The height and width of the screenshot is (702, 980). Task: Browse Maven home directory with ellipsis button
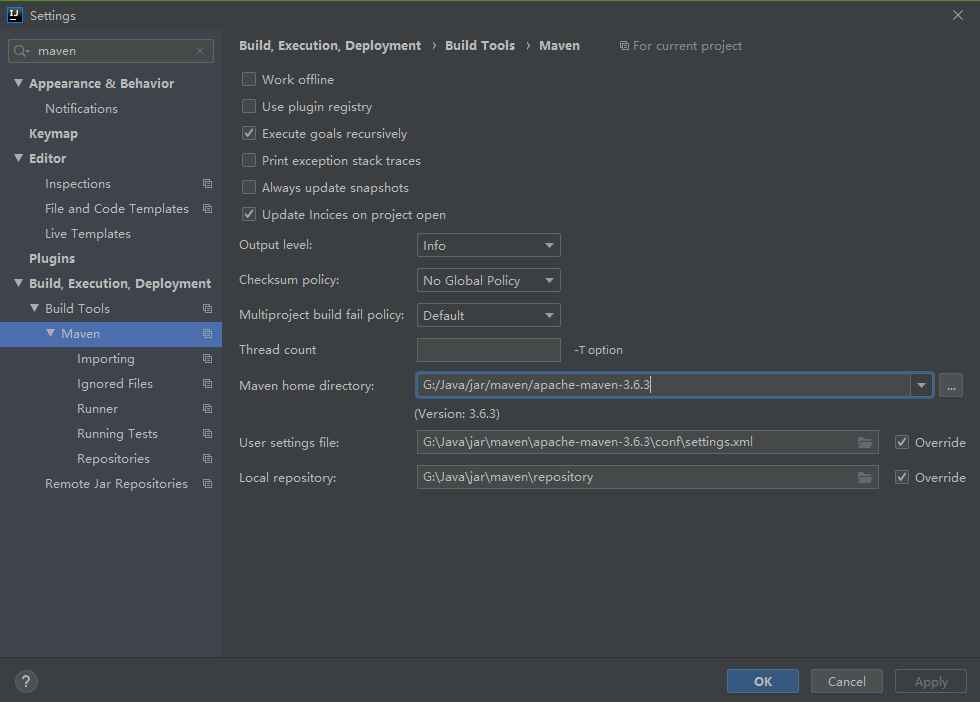(x=951, y=385)
